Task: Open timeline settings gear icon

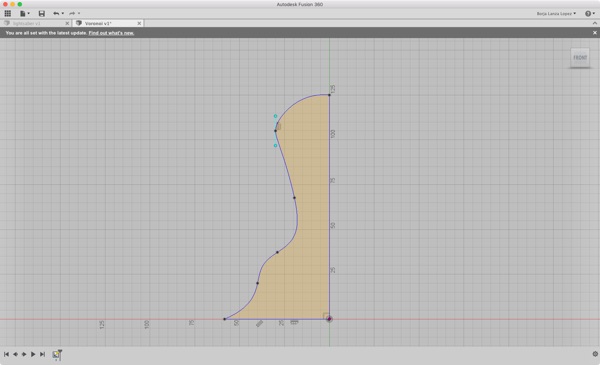Action: (595, 354)
